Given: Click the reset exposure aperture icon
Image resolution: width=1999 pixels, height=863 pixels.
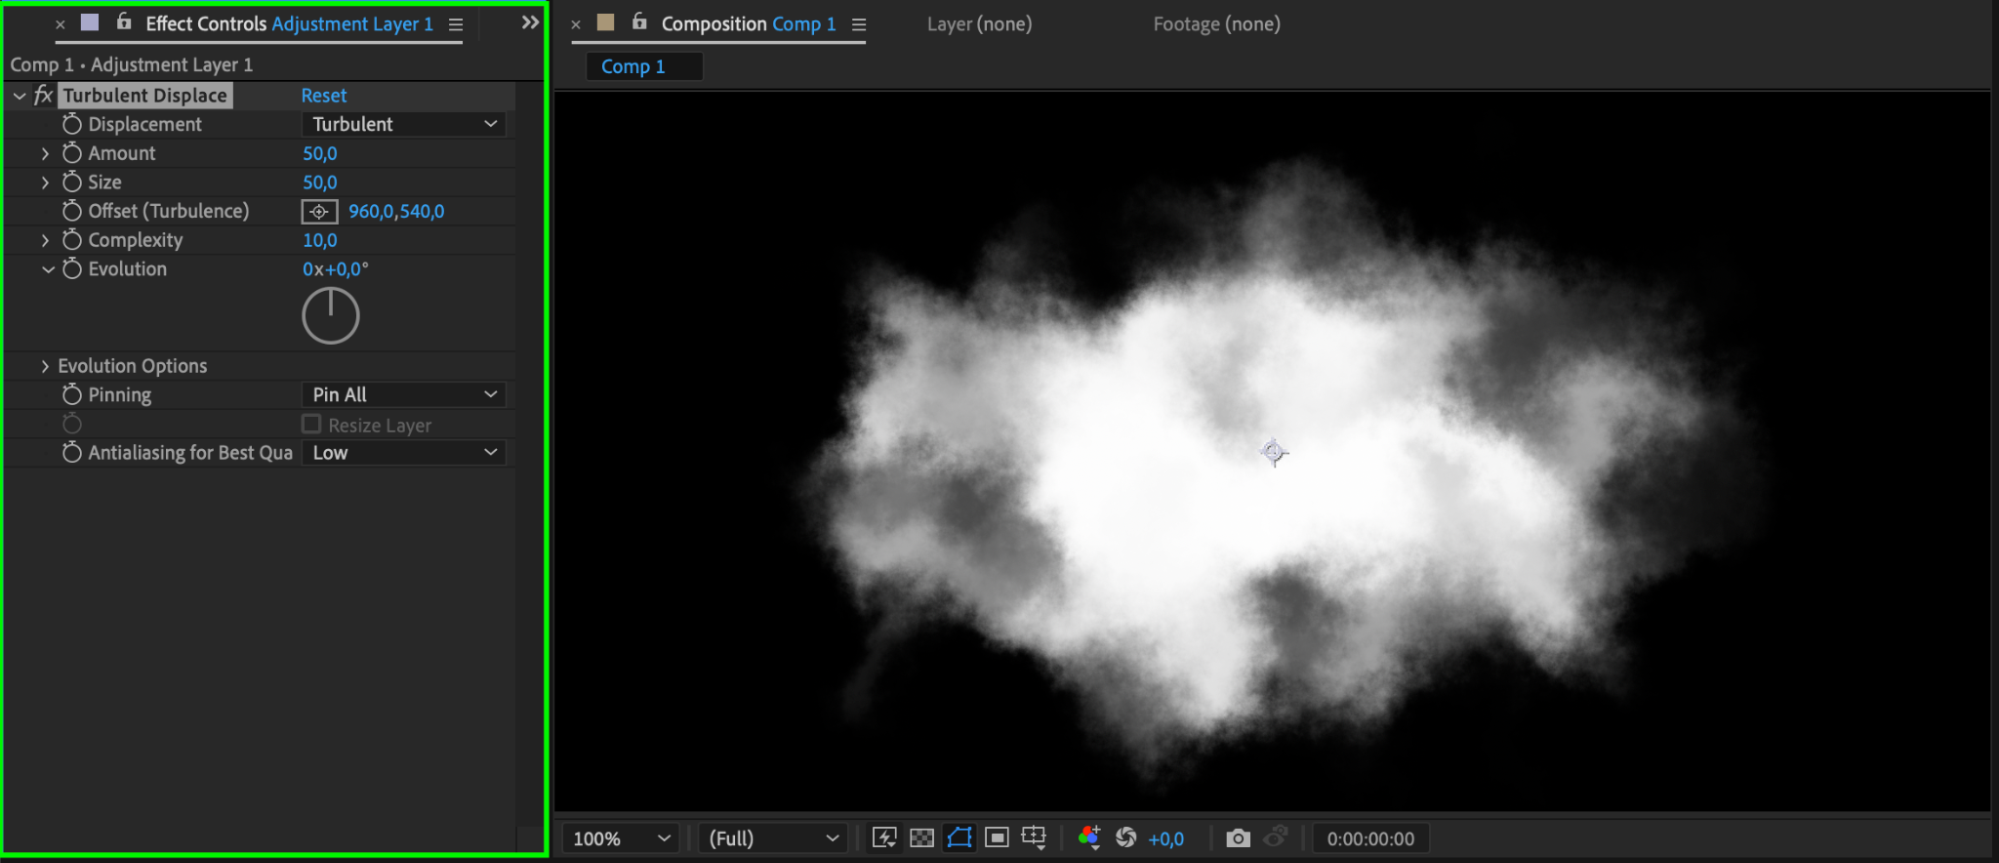Looking at the screenshot, I should click(1126, 838).
